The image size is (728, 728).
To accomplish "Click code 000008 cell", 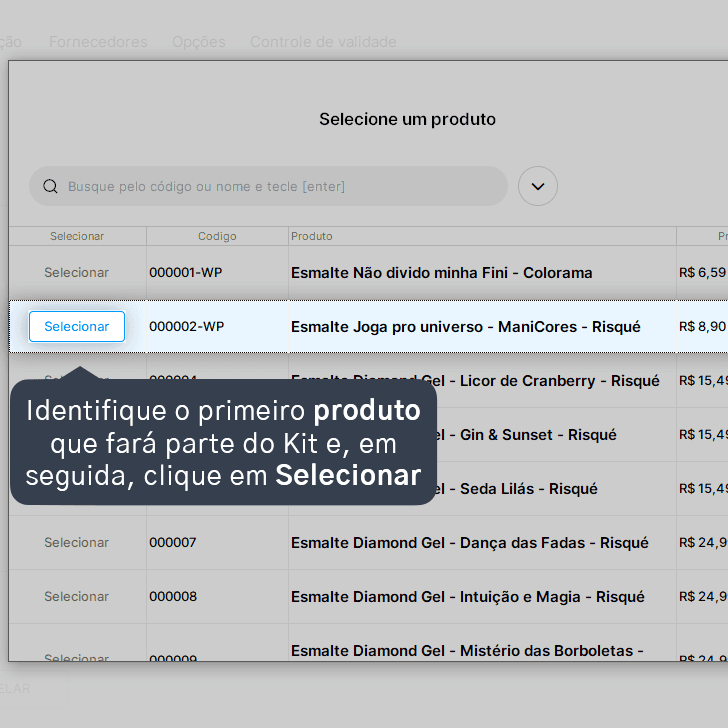I will pos(173,596).
